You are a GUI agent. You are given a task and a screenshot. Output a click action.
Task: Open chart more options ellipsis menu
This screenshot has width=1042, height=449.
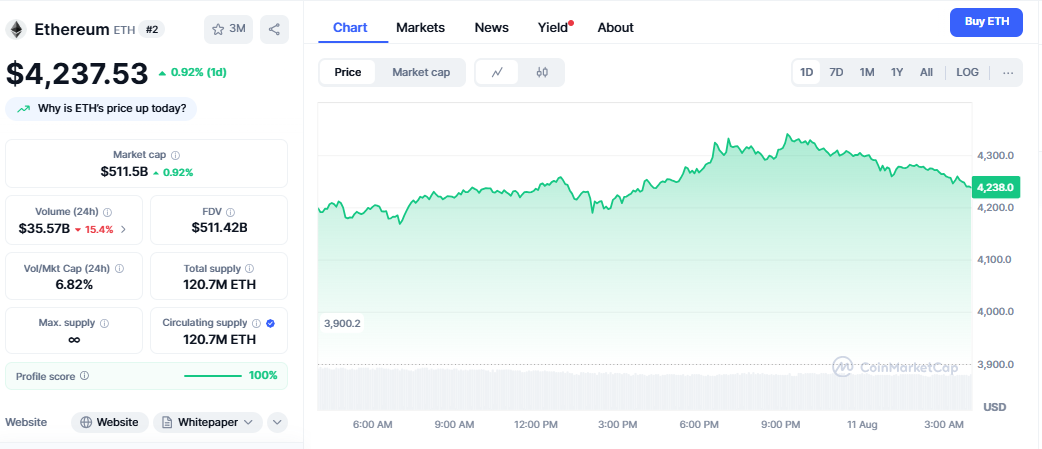click(1007, 72)
